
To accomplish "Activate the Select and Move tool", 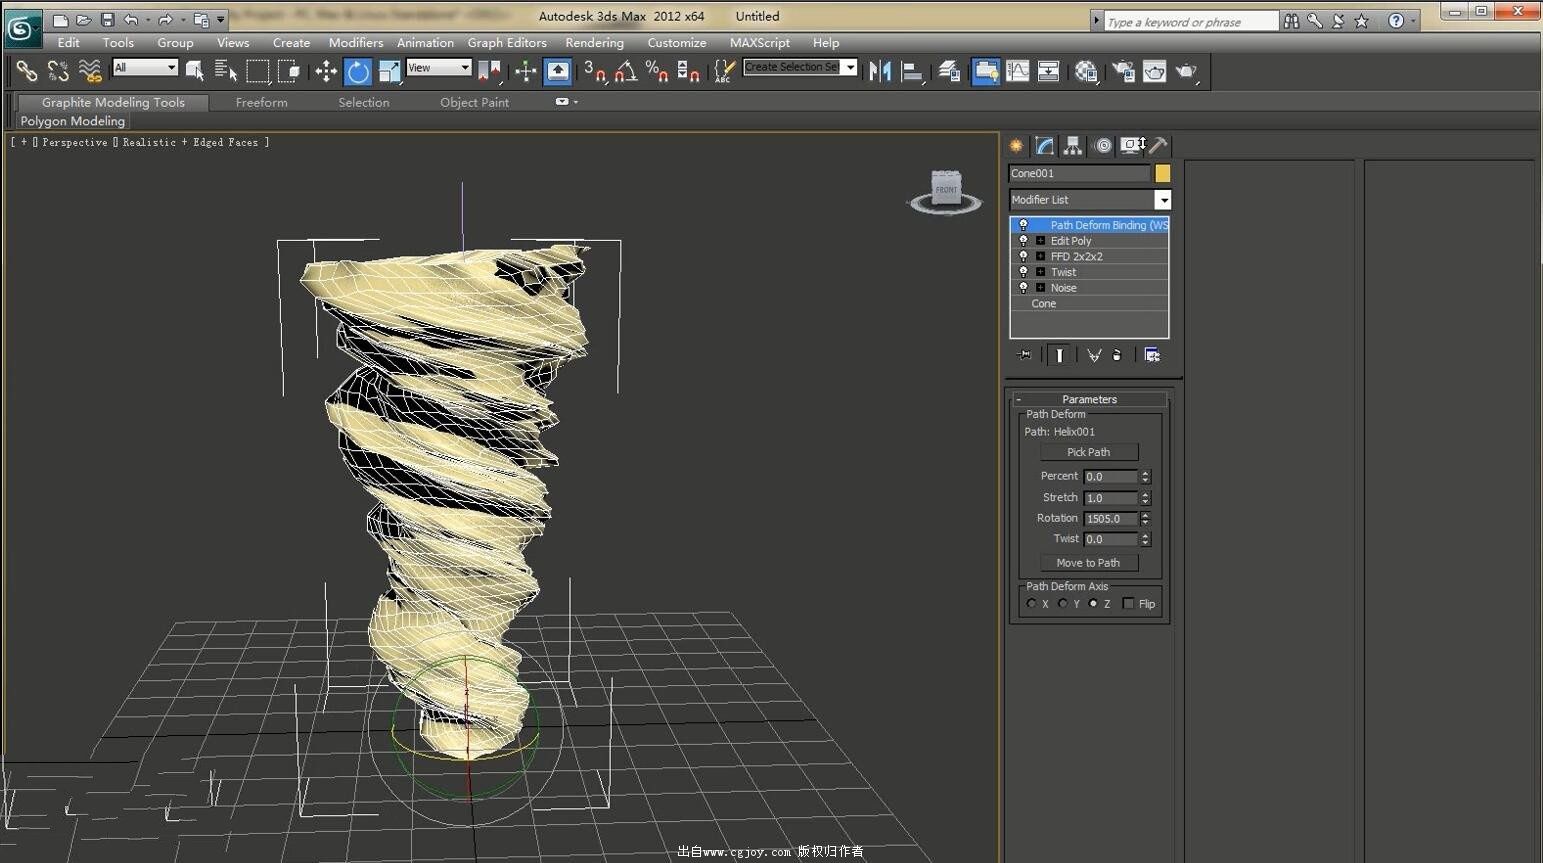I will (326, 71).
